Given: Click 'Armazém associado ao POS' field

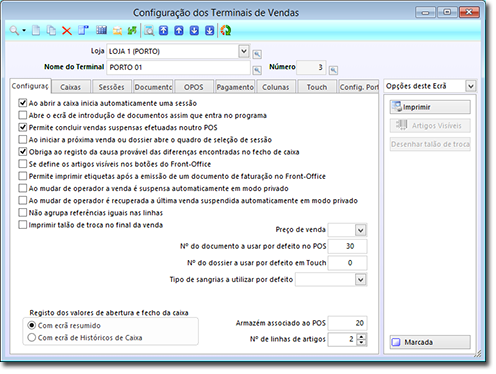Looking at the screenshot, I should (347, 323).
